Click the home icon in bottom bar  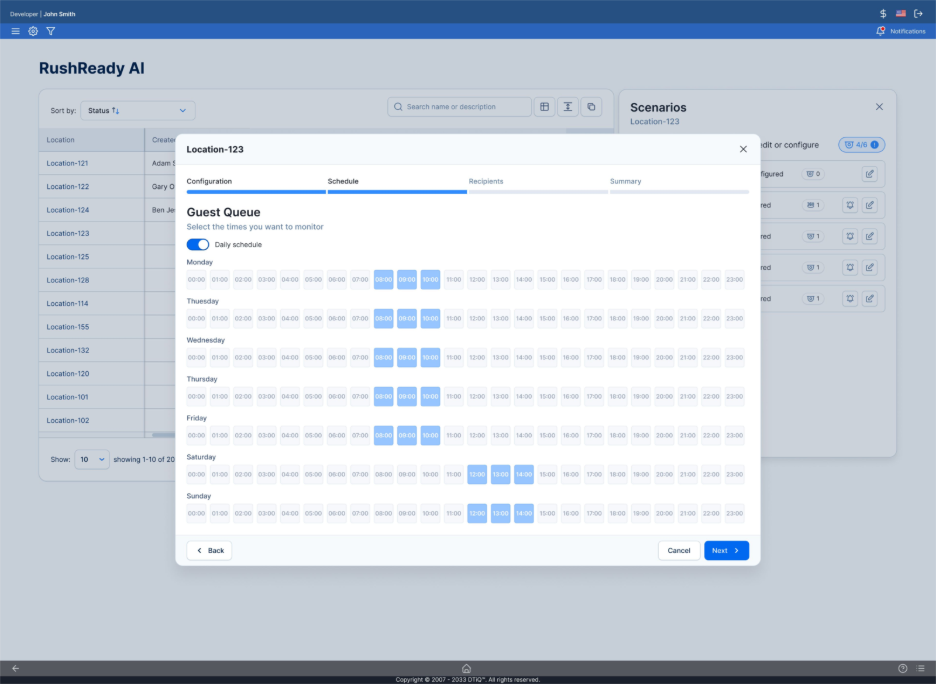pos(466,668)
